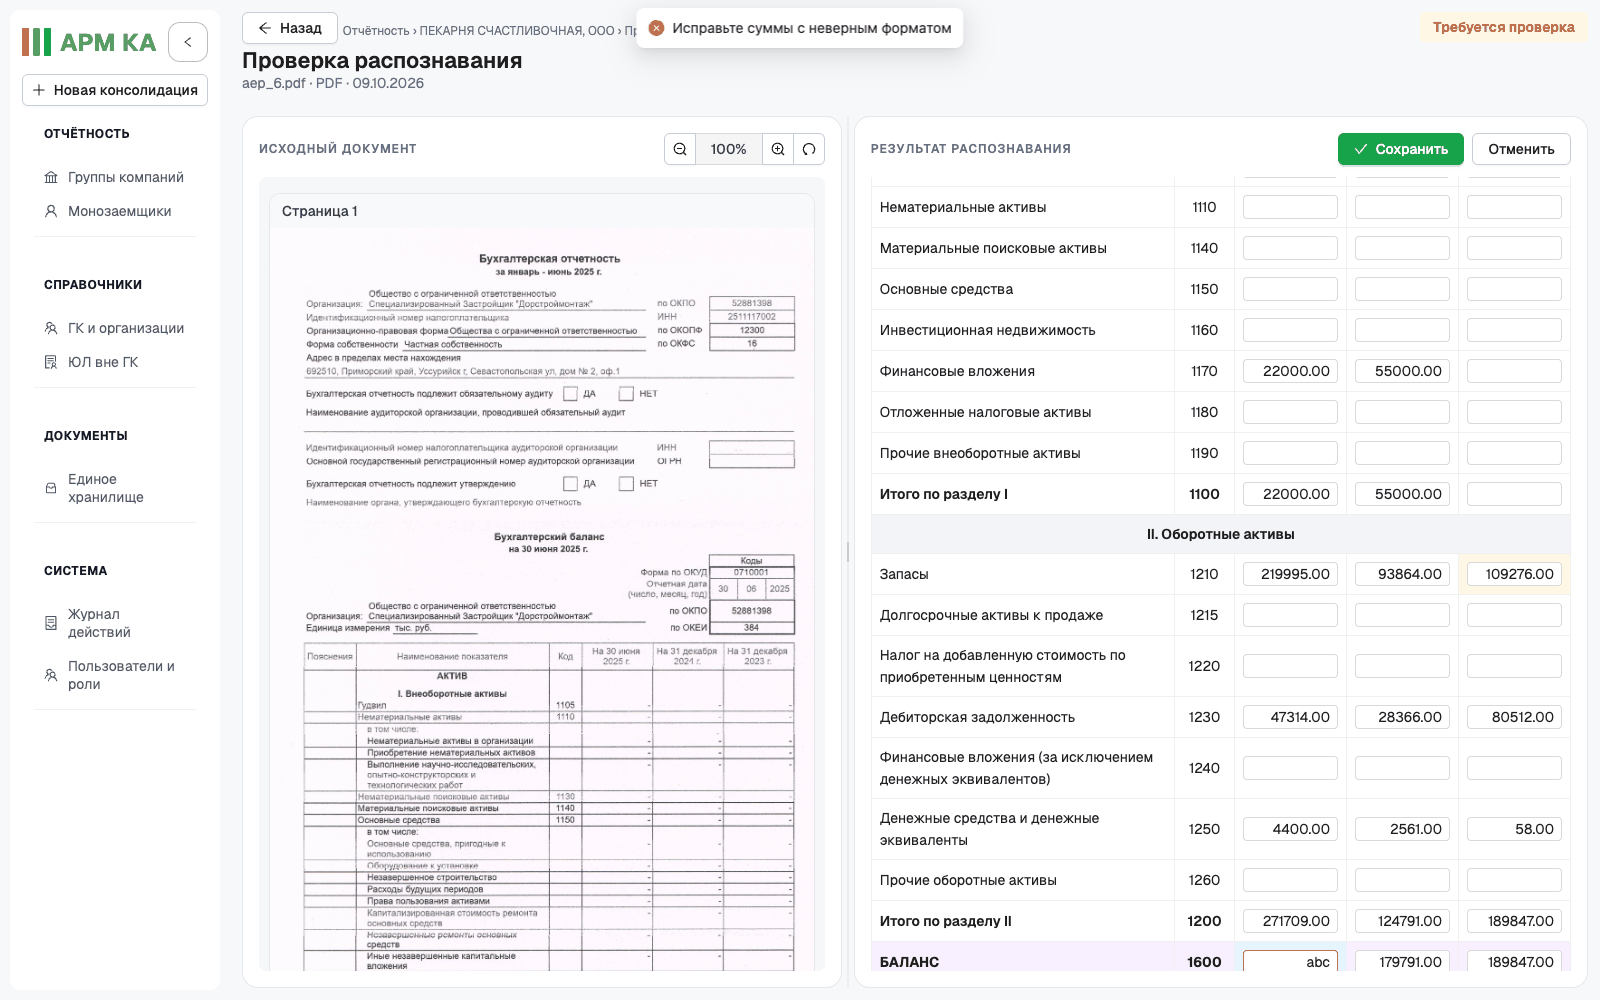
Task: Create Новая консолидация
Action: click(115, 90)
